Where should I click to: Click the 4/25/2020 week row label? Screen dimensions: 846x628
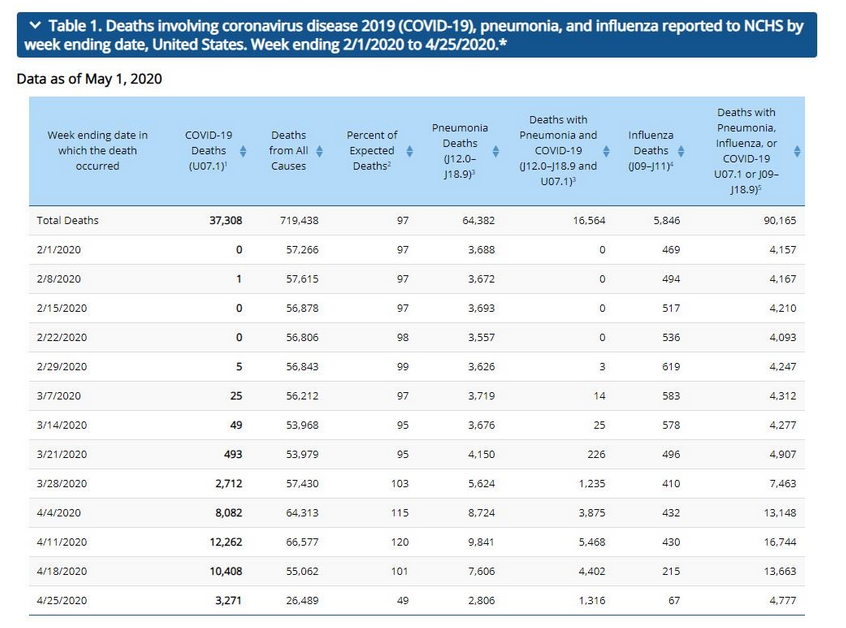pos(62,600)
